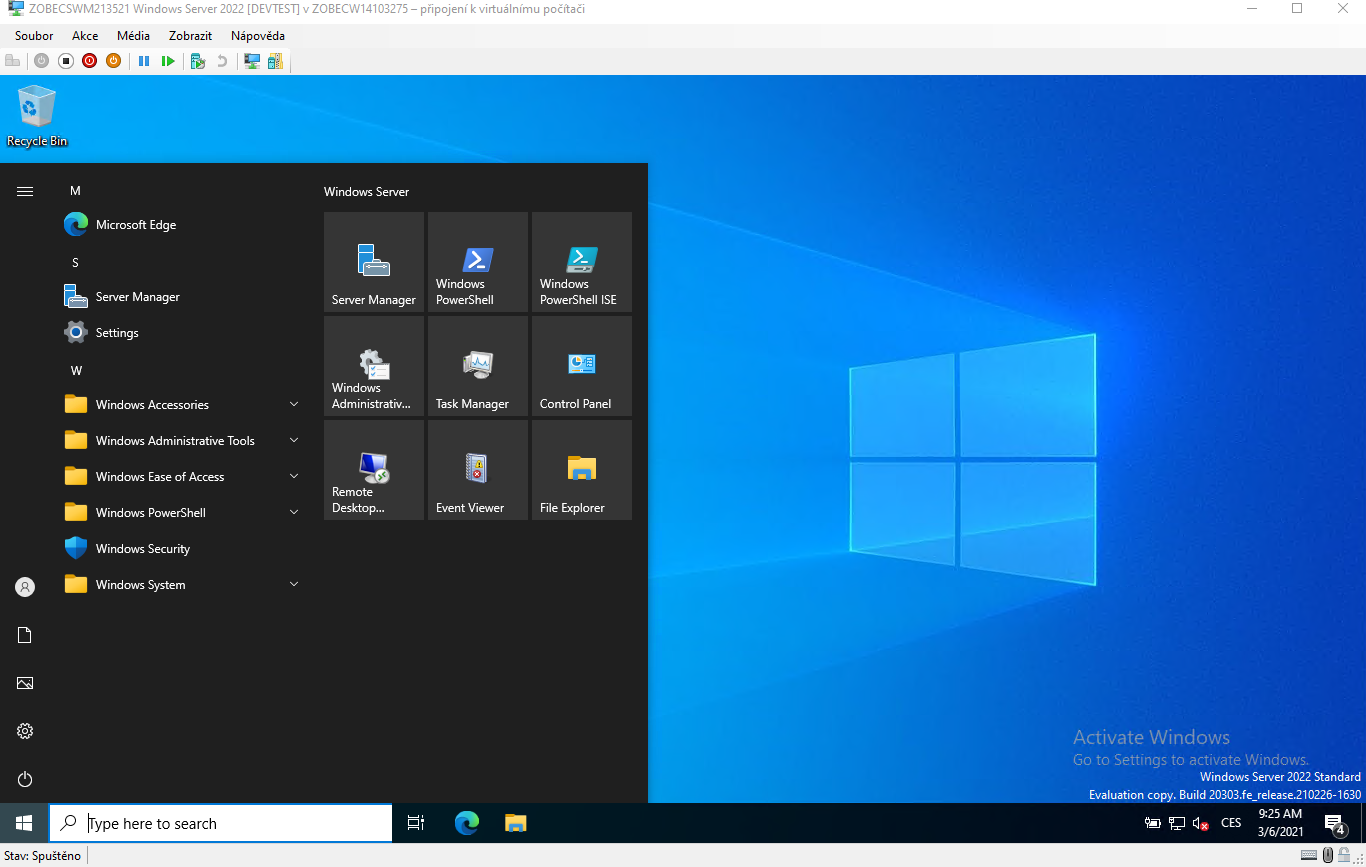The width and height of the screenshot is (1366, 867).
Task: Click the lock icon in VM status bar
Action: coord(1346,855)
